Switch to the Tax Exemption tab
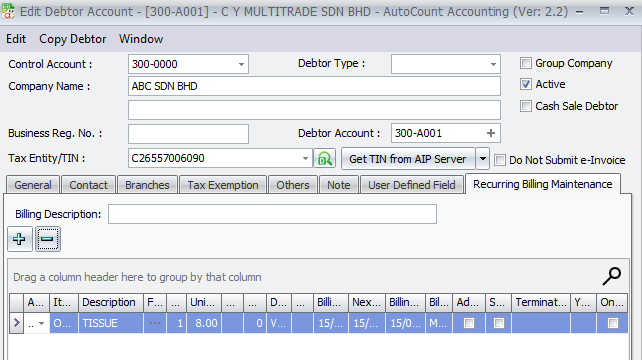642x360 pixels. coord(223,185)
